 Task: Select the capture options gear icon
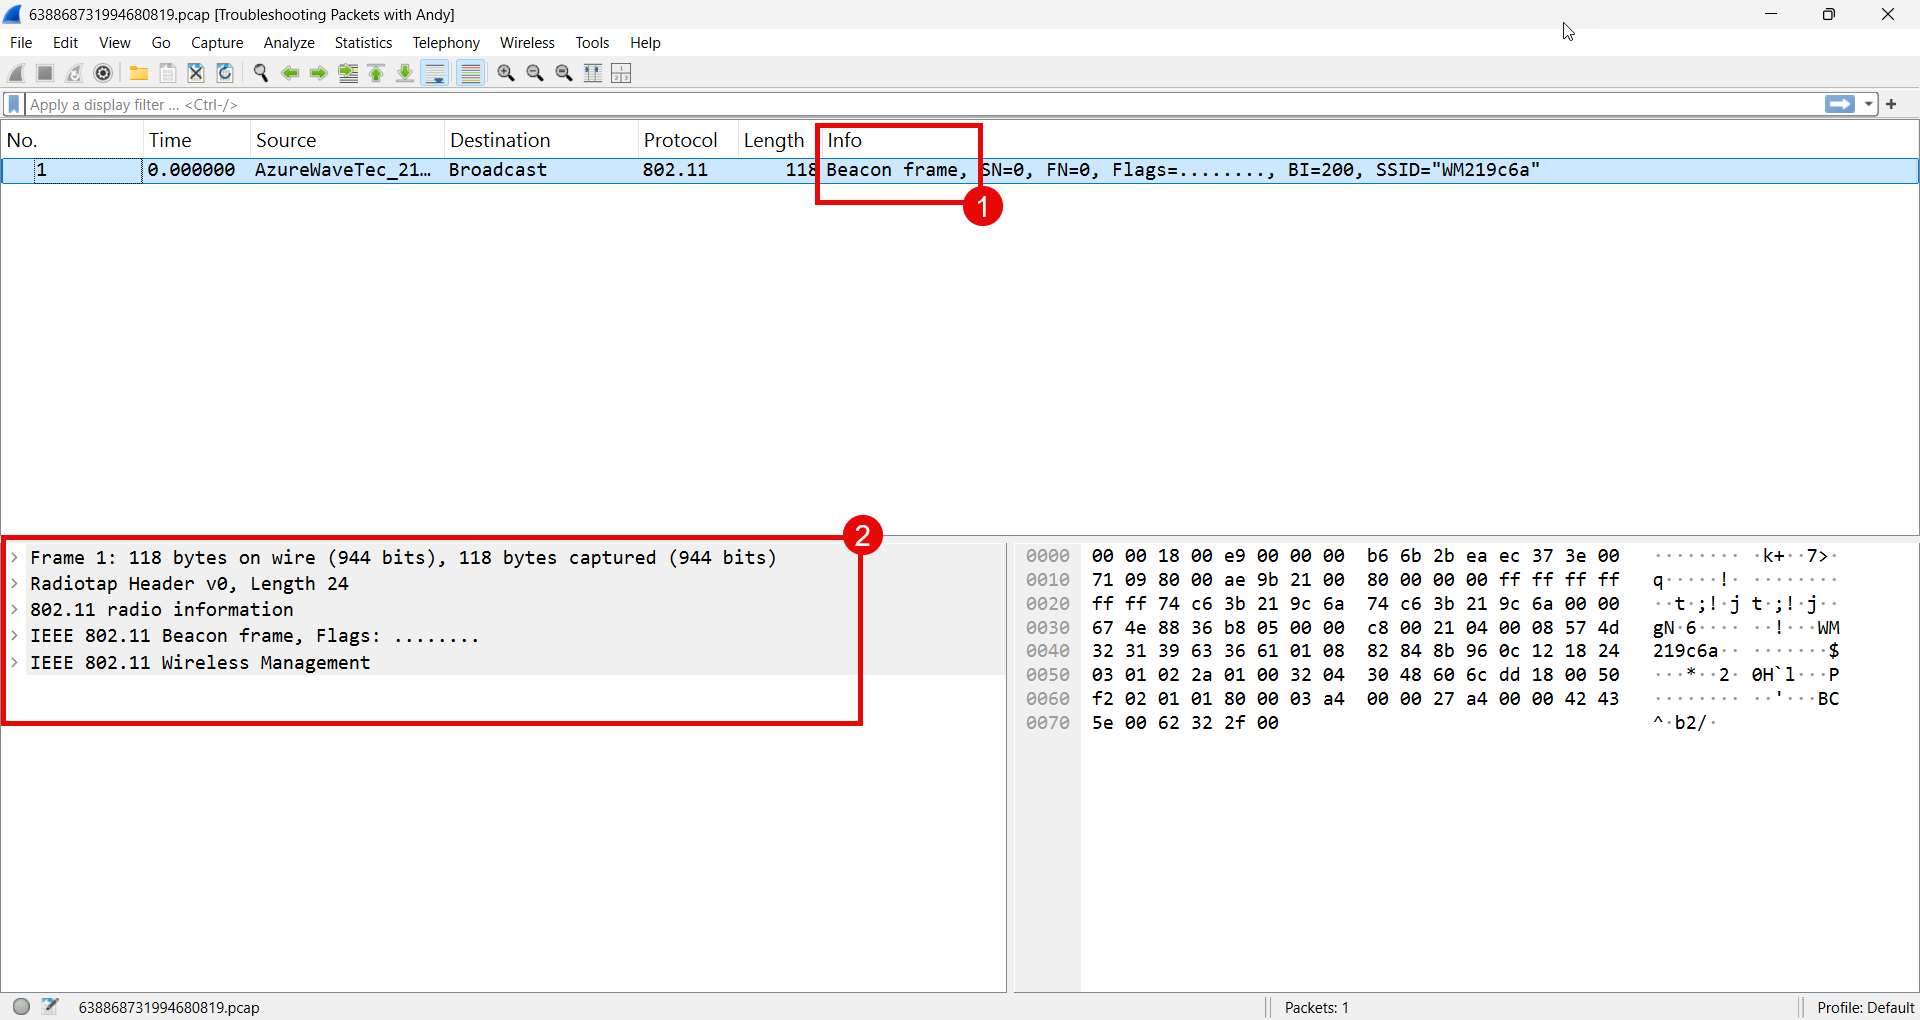[103, 72]
